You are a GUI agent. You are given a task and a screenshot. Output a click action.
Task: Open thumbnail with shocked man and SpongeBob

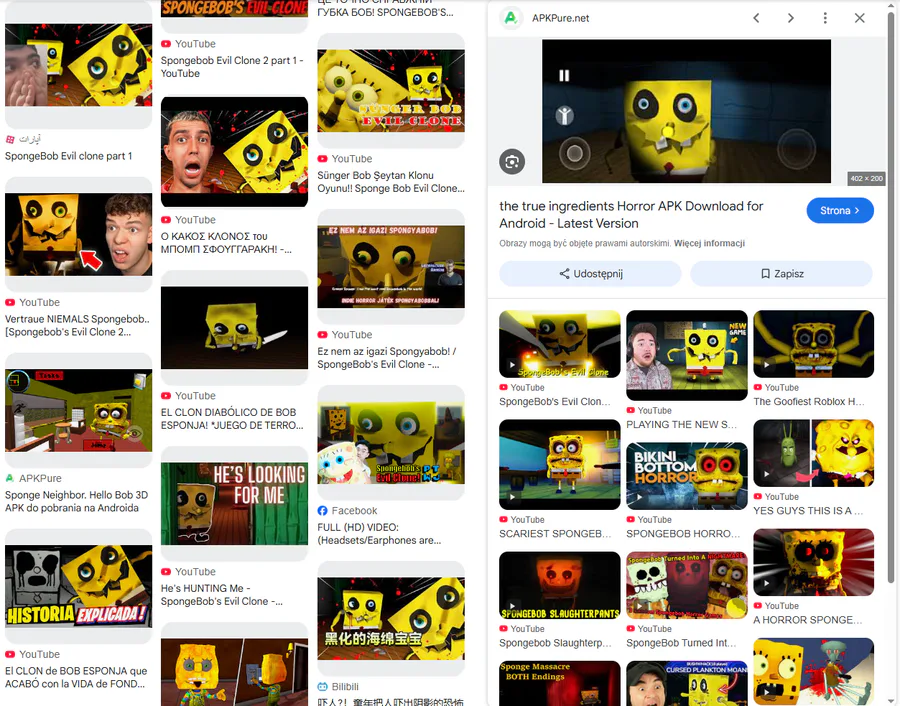coord(234,152)
